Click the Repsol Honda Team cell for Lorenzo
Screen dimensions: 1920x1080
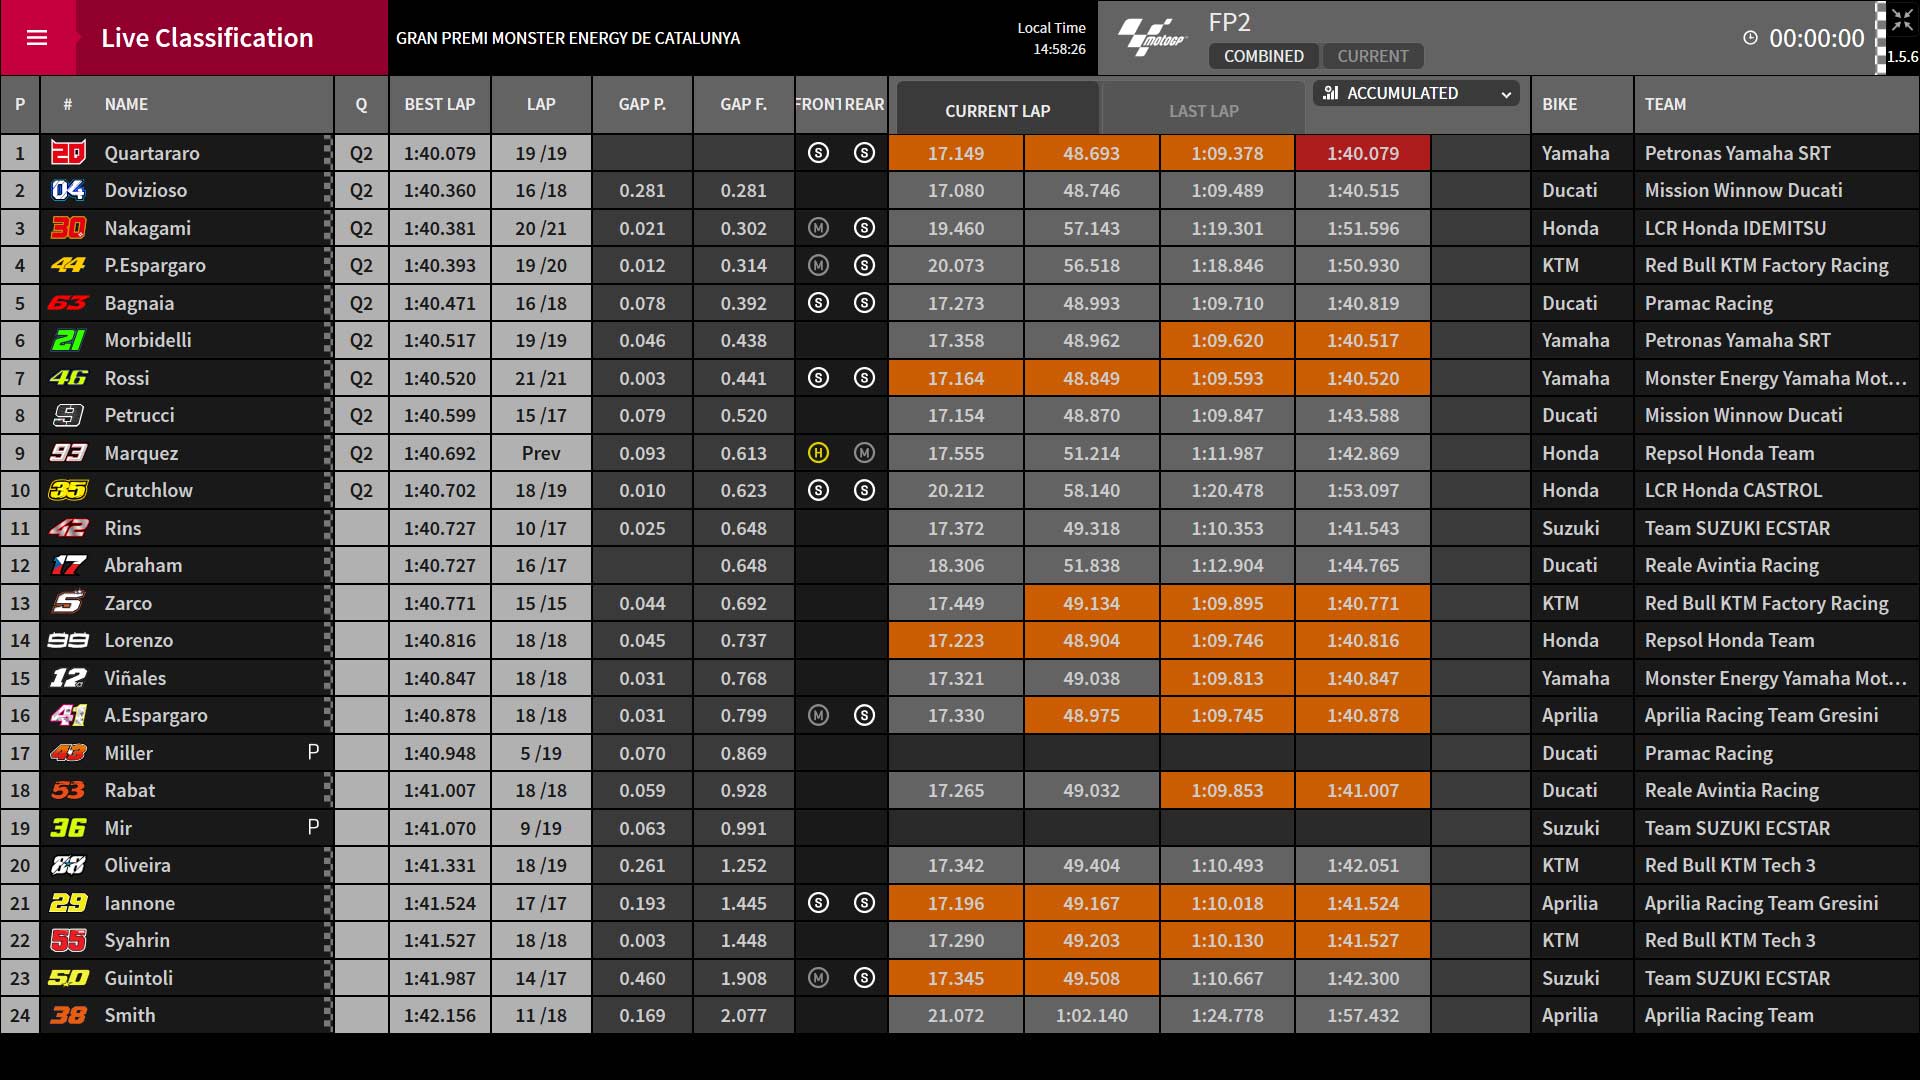[1776, 640]
